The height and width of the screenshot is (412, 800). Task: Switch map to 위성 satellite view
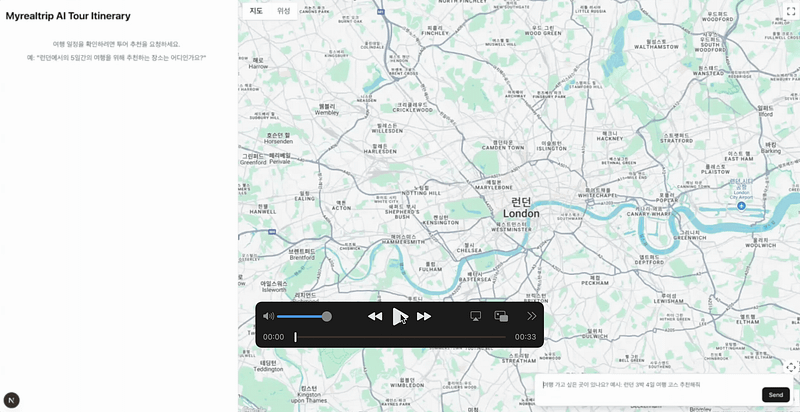click(x=284, y=11)
